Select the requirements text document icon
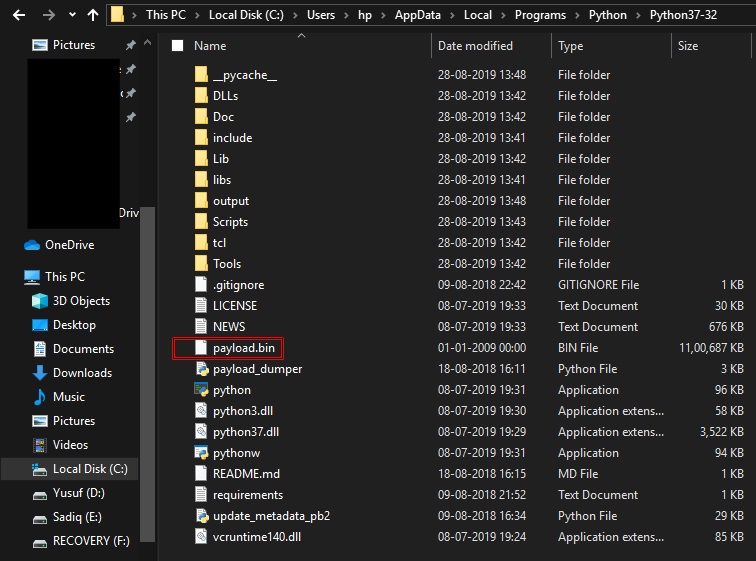The height and width of the screenshot is (561, 756). point(201,494)
